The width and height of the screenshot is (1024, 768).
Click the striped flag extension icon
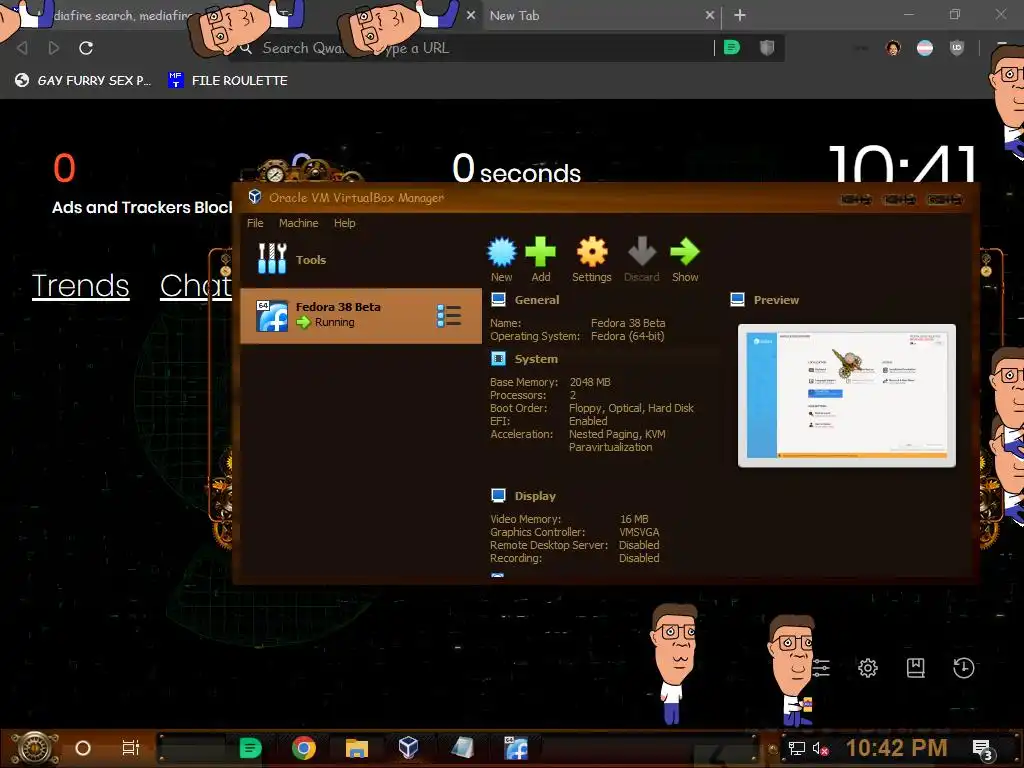coord(925,48)
